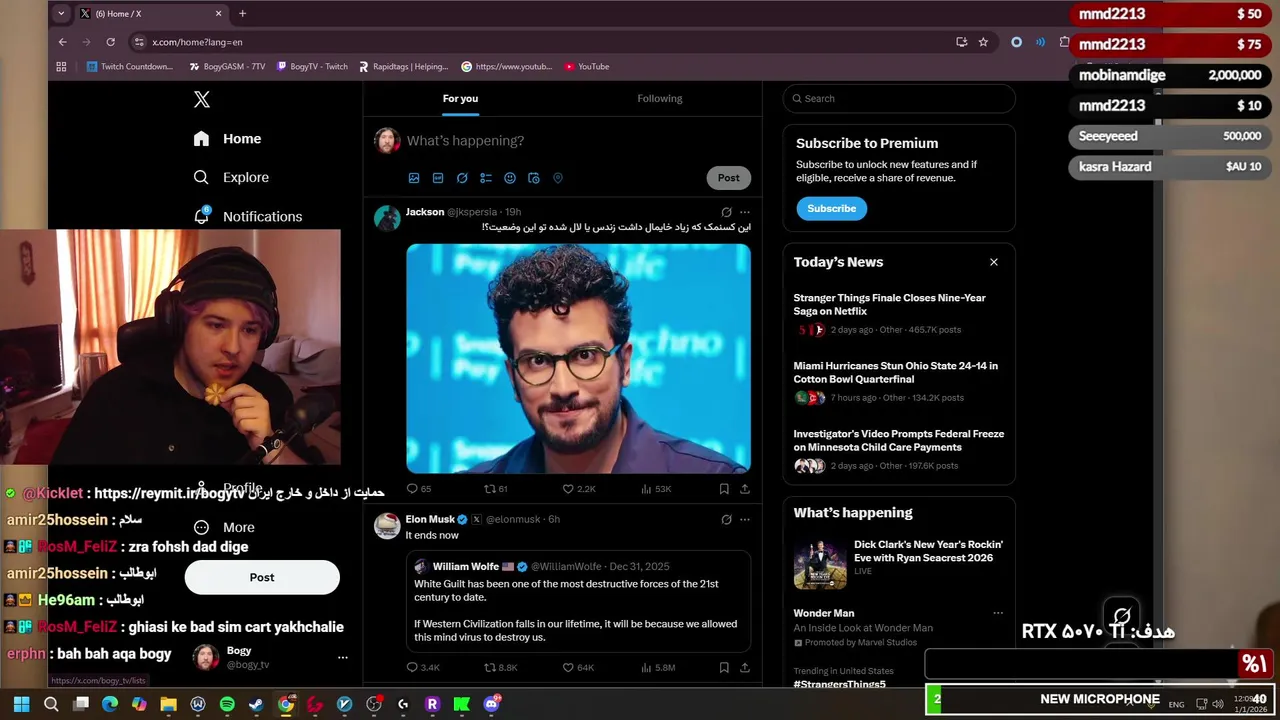This screenshot has height=720, width=1280.
Task: Bookmark Elon Musk's post
Action: tap(724, 667)
